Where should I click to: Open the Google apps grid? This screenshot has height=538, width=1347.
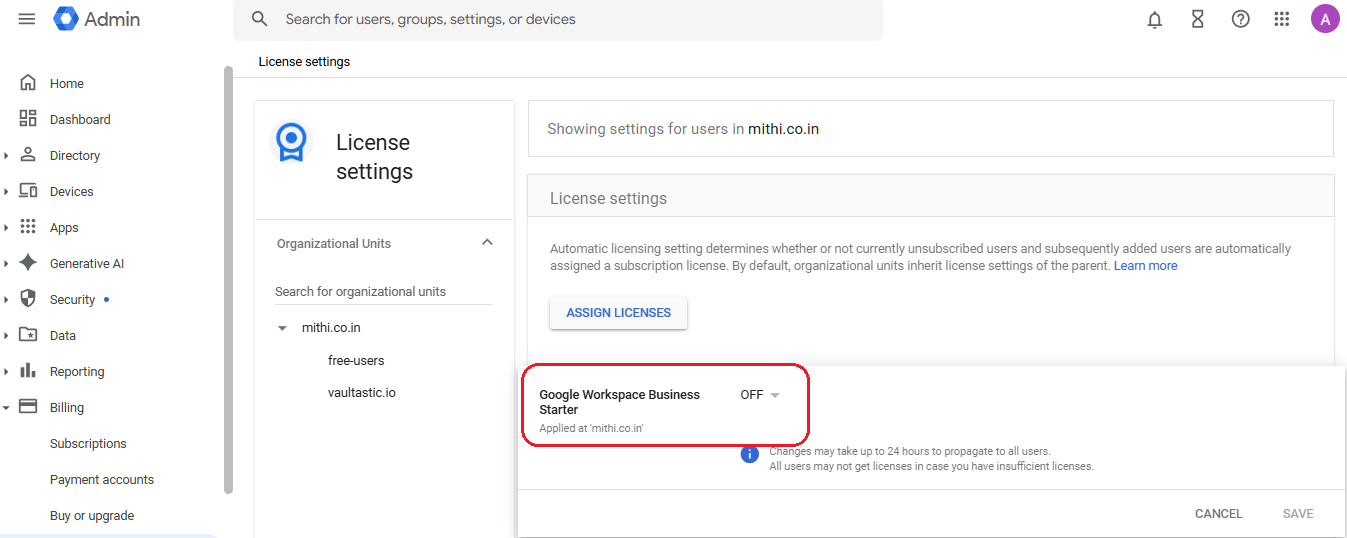(1282, 19)
